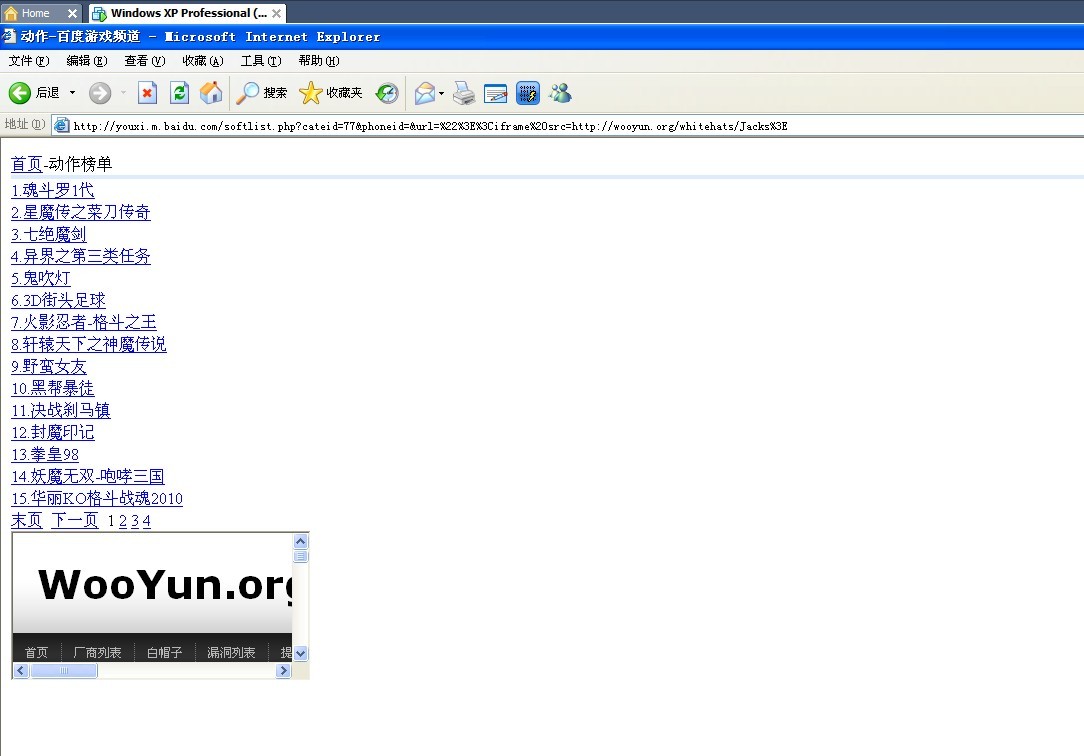Open the 14.妖魔无双-咆哮三国 link
1084x756 pixels.
point(88,477)
